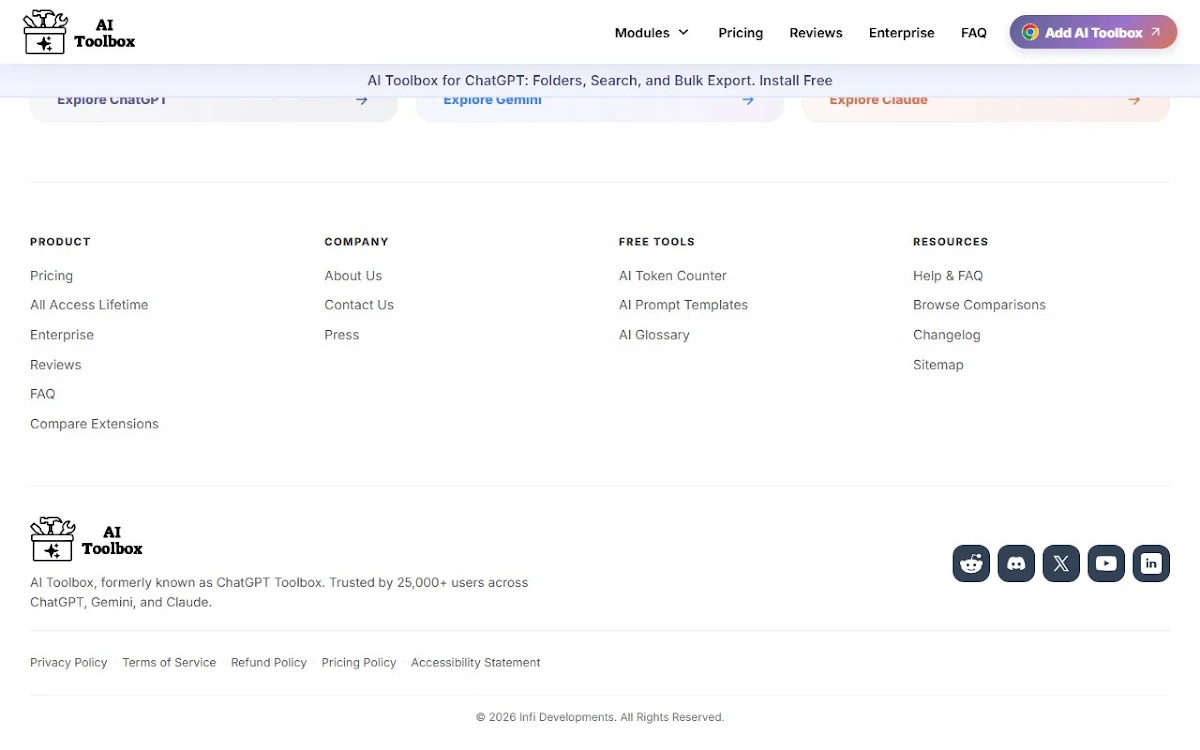This screenshot has width=1200, height=750.
Task: Open the Explore Gemini card
Action: 600,108
